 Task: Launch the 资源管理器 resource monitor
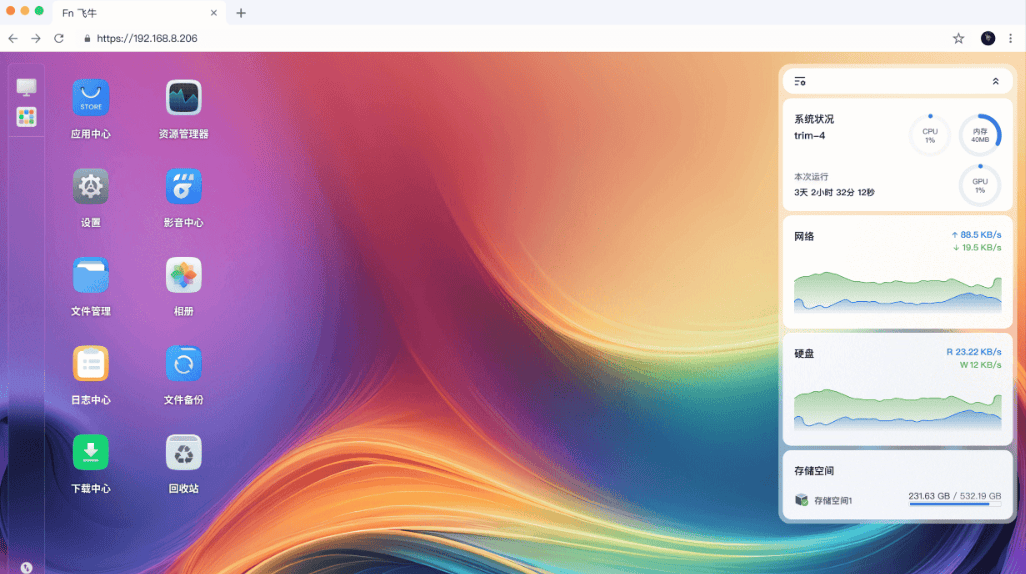184,98
